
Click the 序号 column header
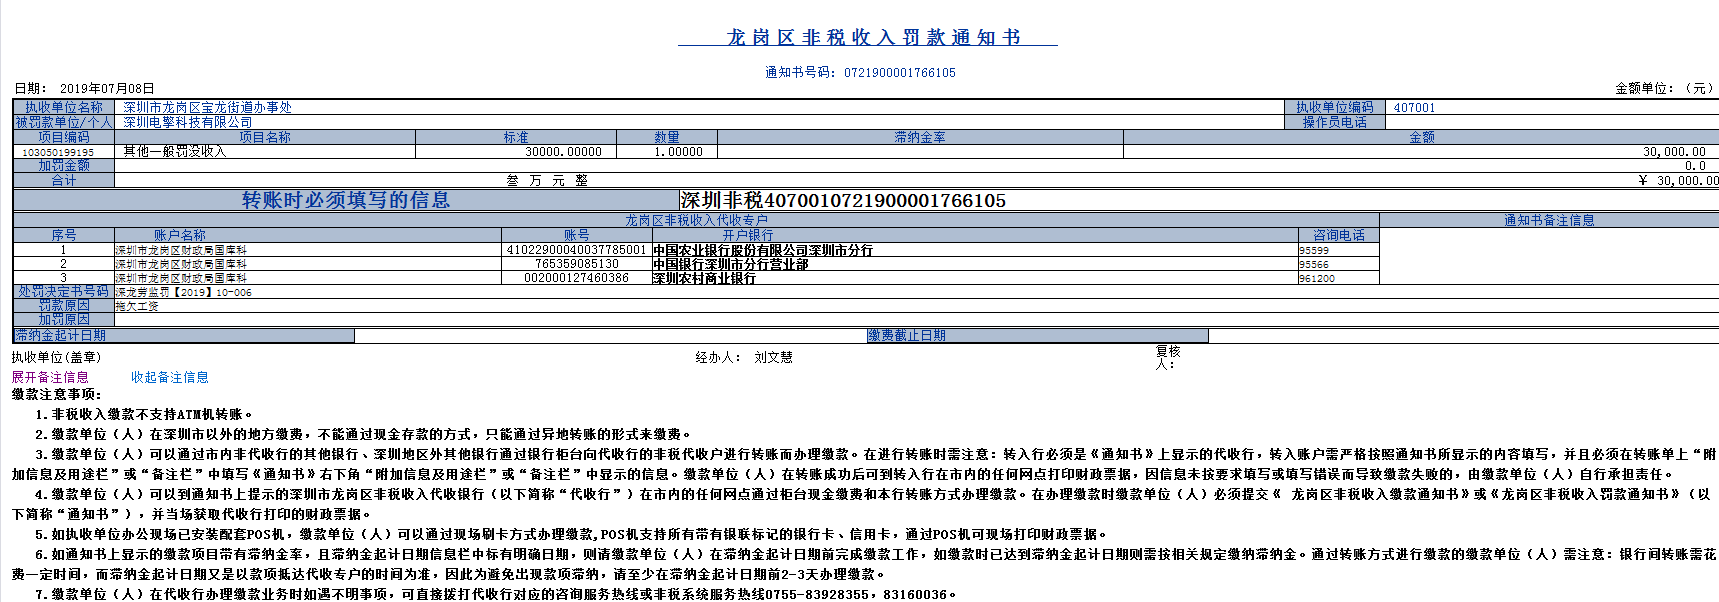point(64,235)
